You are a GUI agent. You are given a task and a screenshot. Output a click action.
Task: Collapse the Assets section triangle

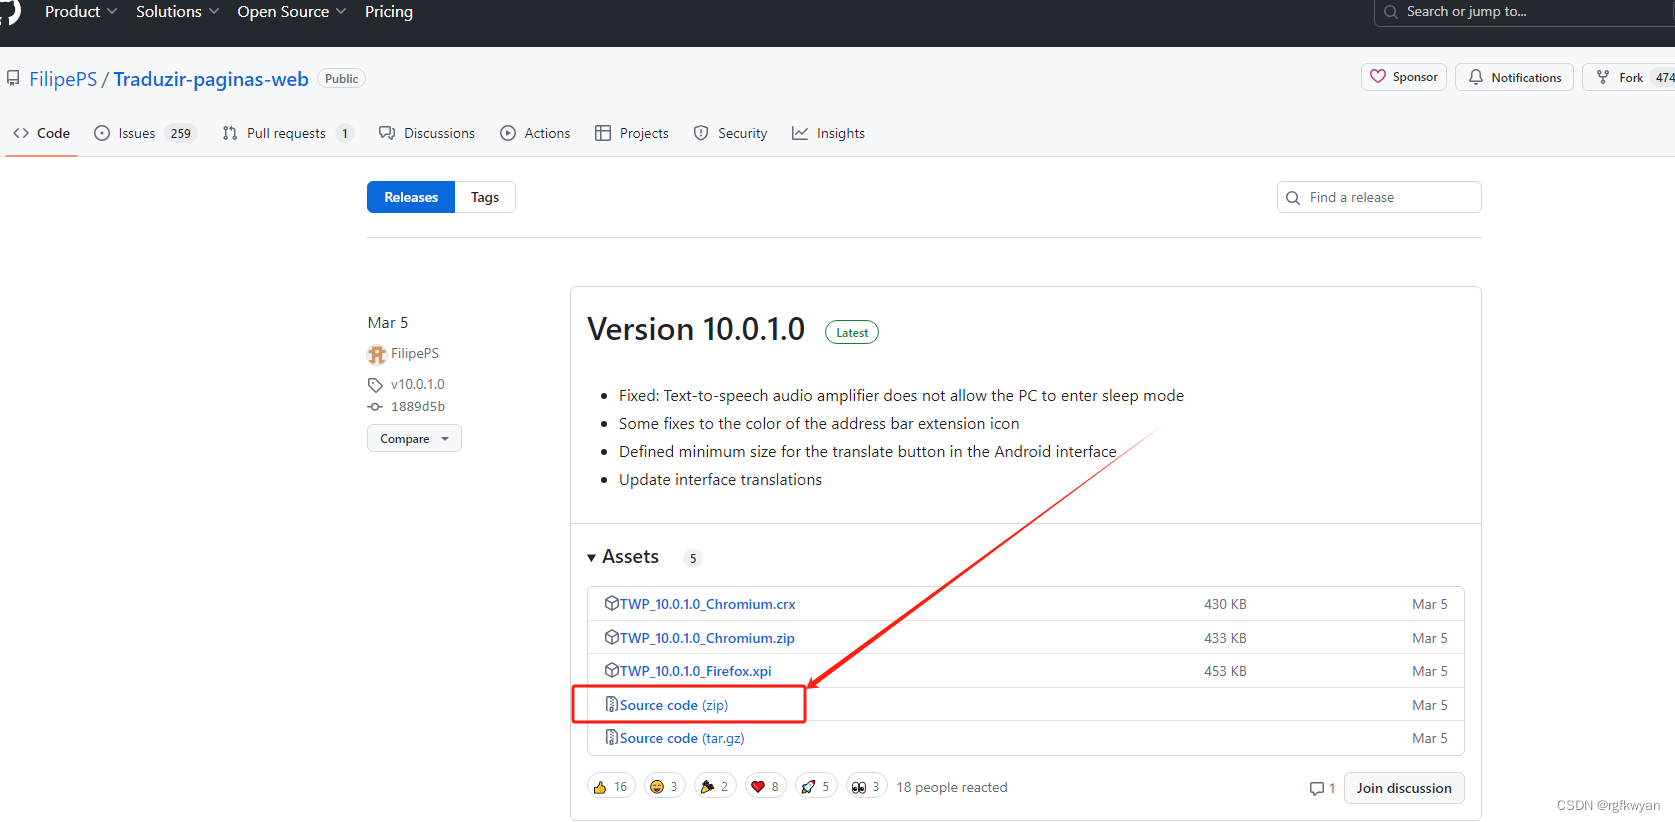pos(592,558)
